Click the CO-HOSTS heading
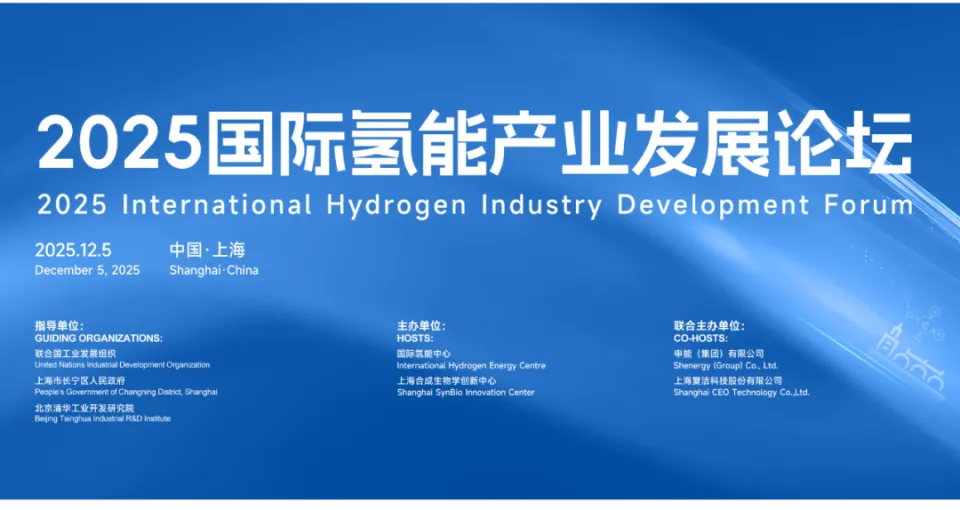 tap(701, 338)
